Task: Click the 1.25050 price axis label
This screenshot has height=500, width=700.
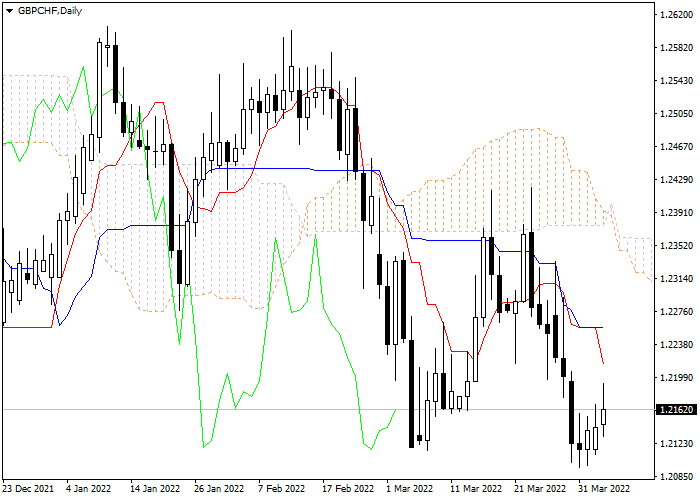Action: (676, 114)
